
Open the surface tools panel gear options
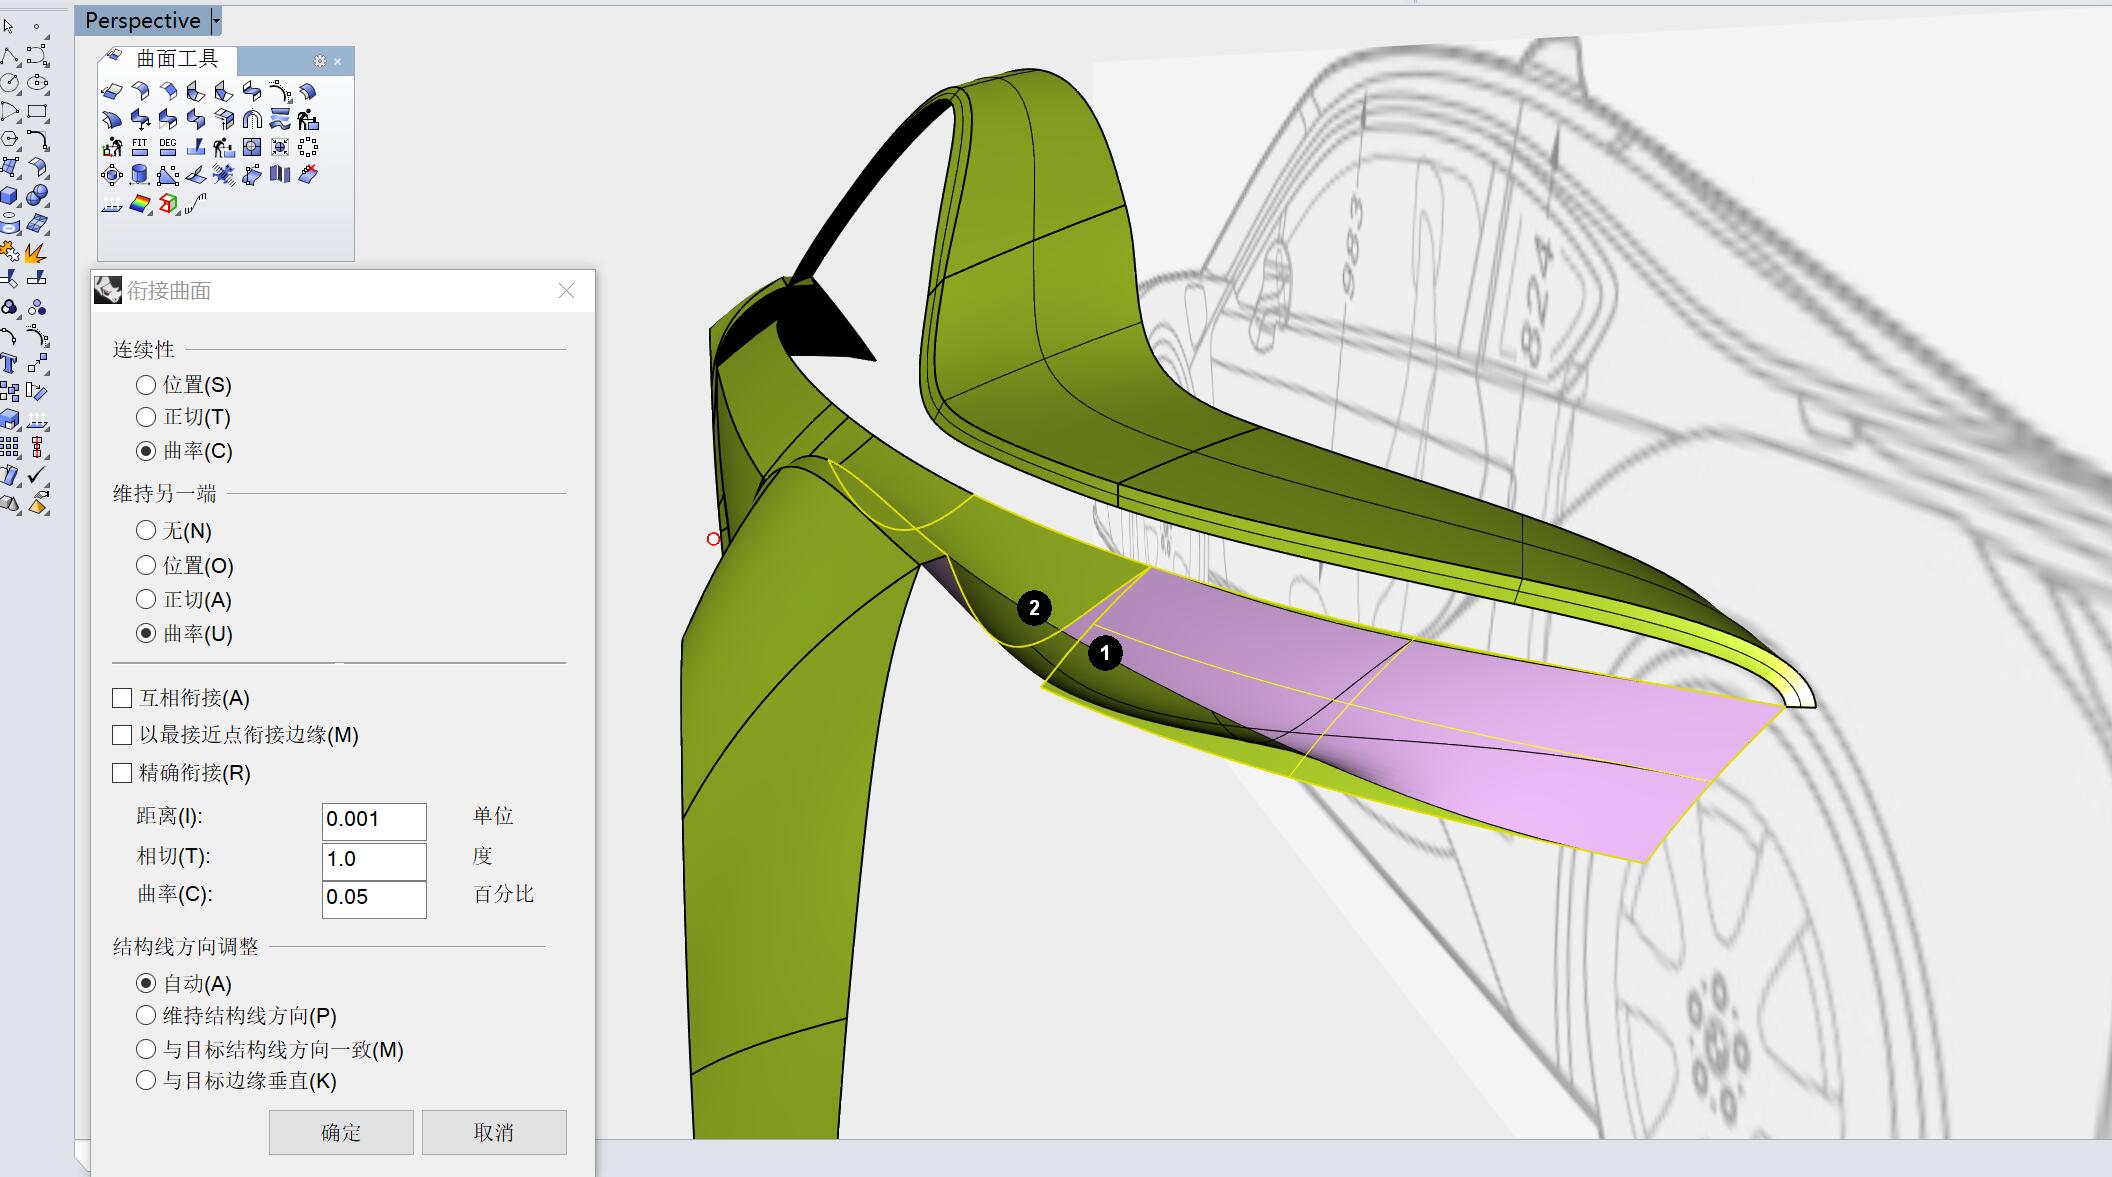point(320,61)
